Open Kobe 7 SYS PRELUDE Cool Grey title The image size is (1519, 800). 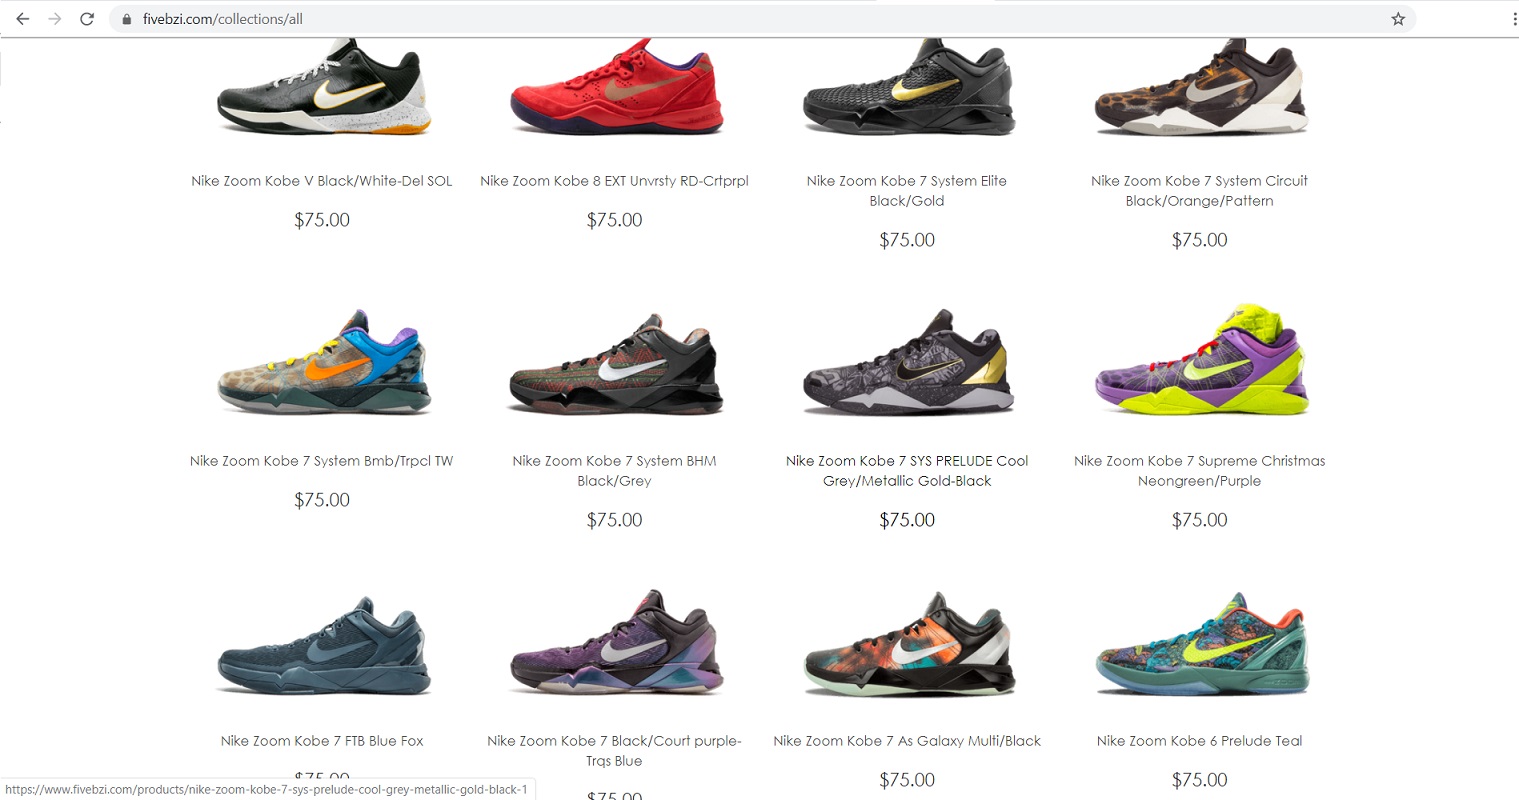click(907, 471)
